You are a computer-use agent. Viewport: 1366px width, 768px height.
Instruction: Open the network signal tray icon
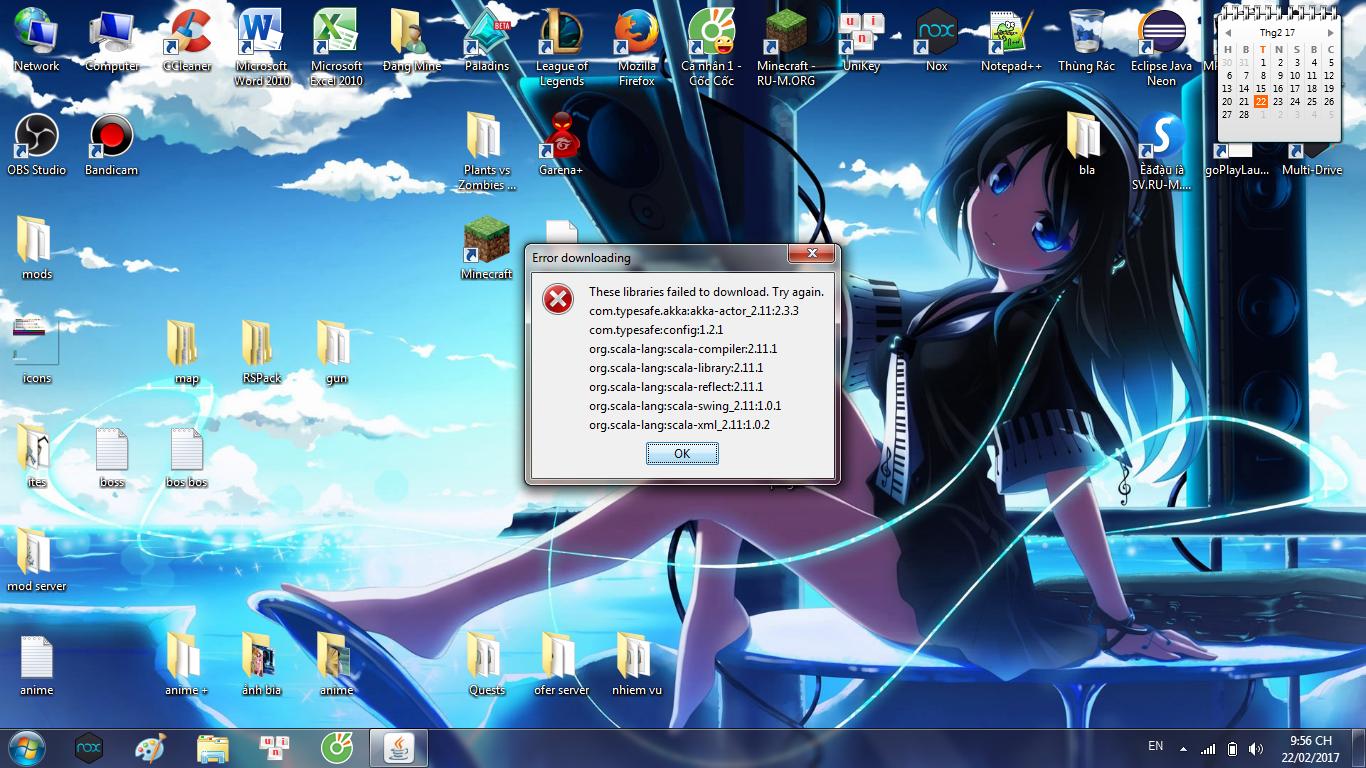tap(1208, 748)
